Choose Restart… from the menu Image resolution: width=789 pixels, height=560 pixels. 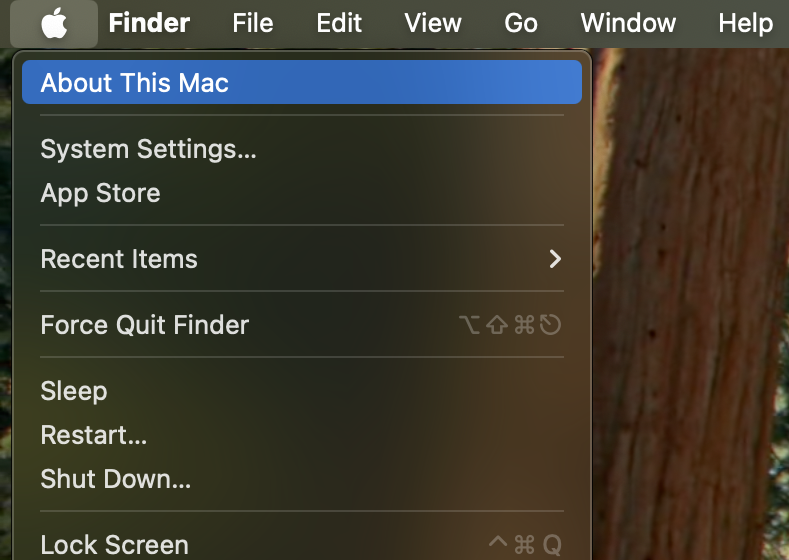302,435
